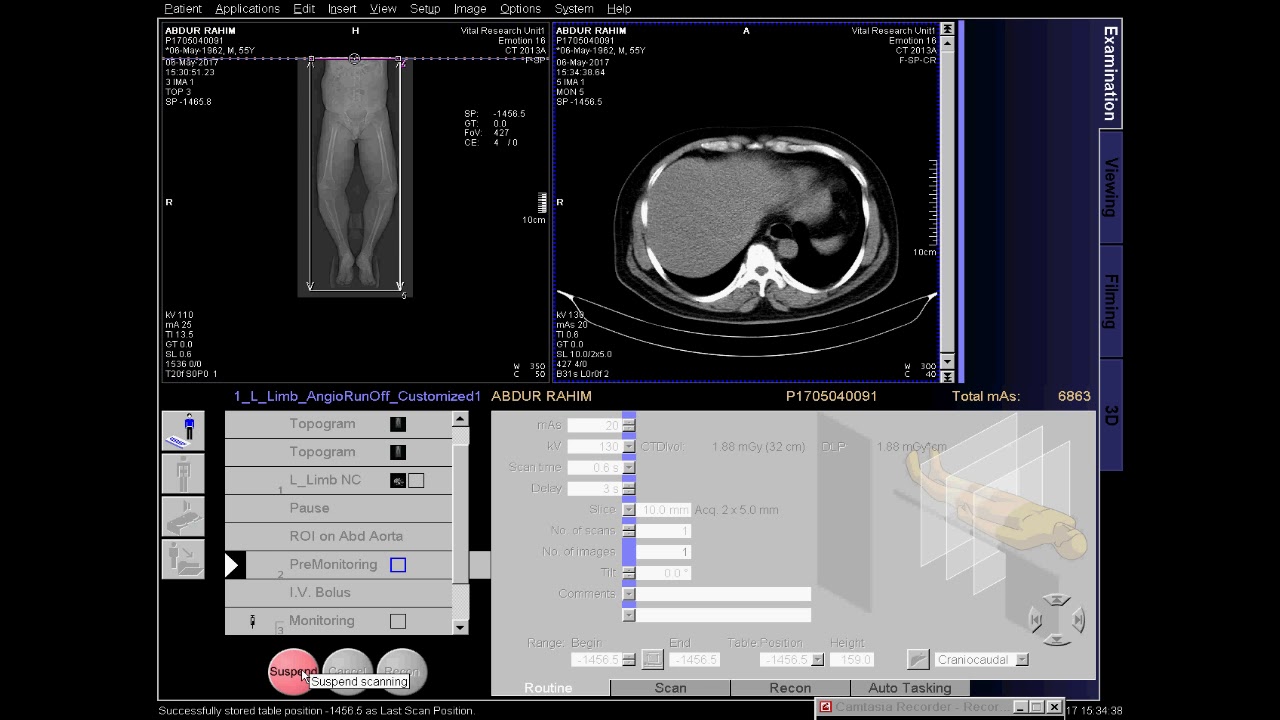Select the Pause protocol entry

(338, 508)
